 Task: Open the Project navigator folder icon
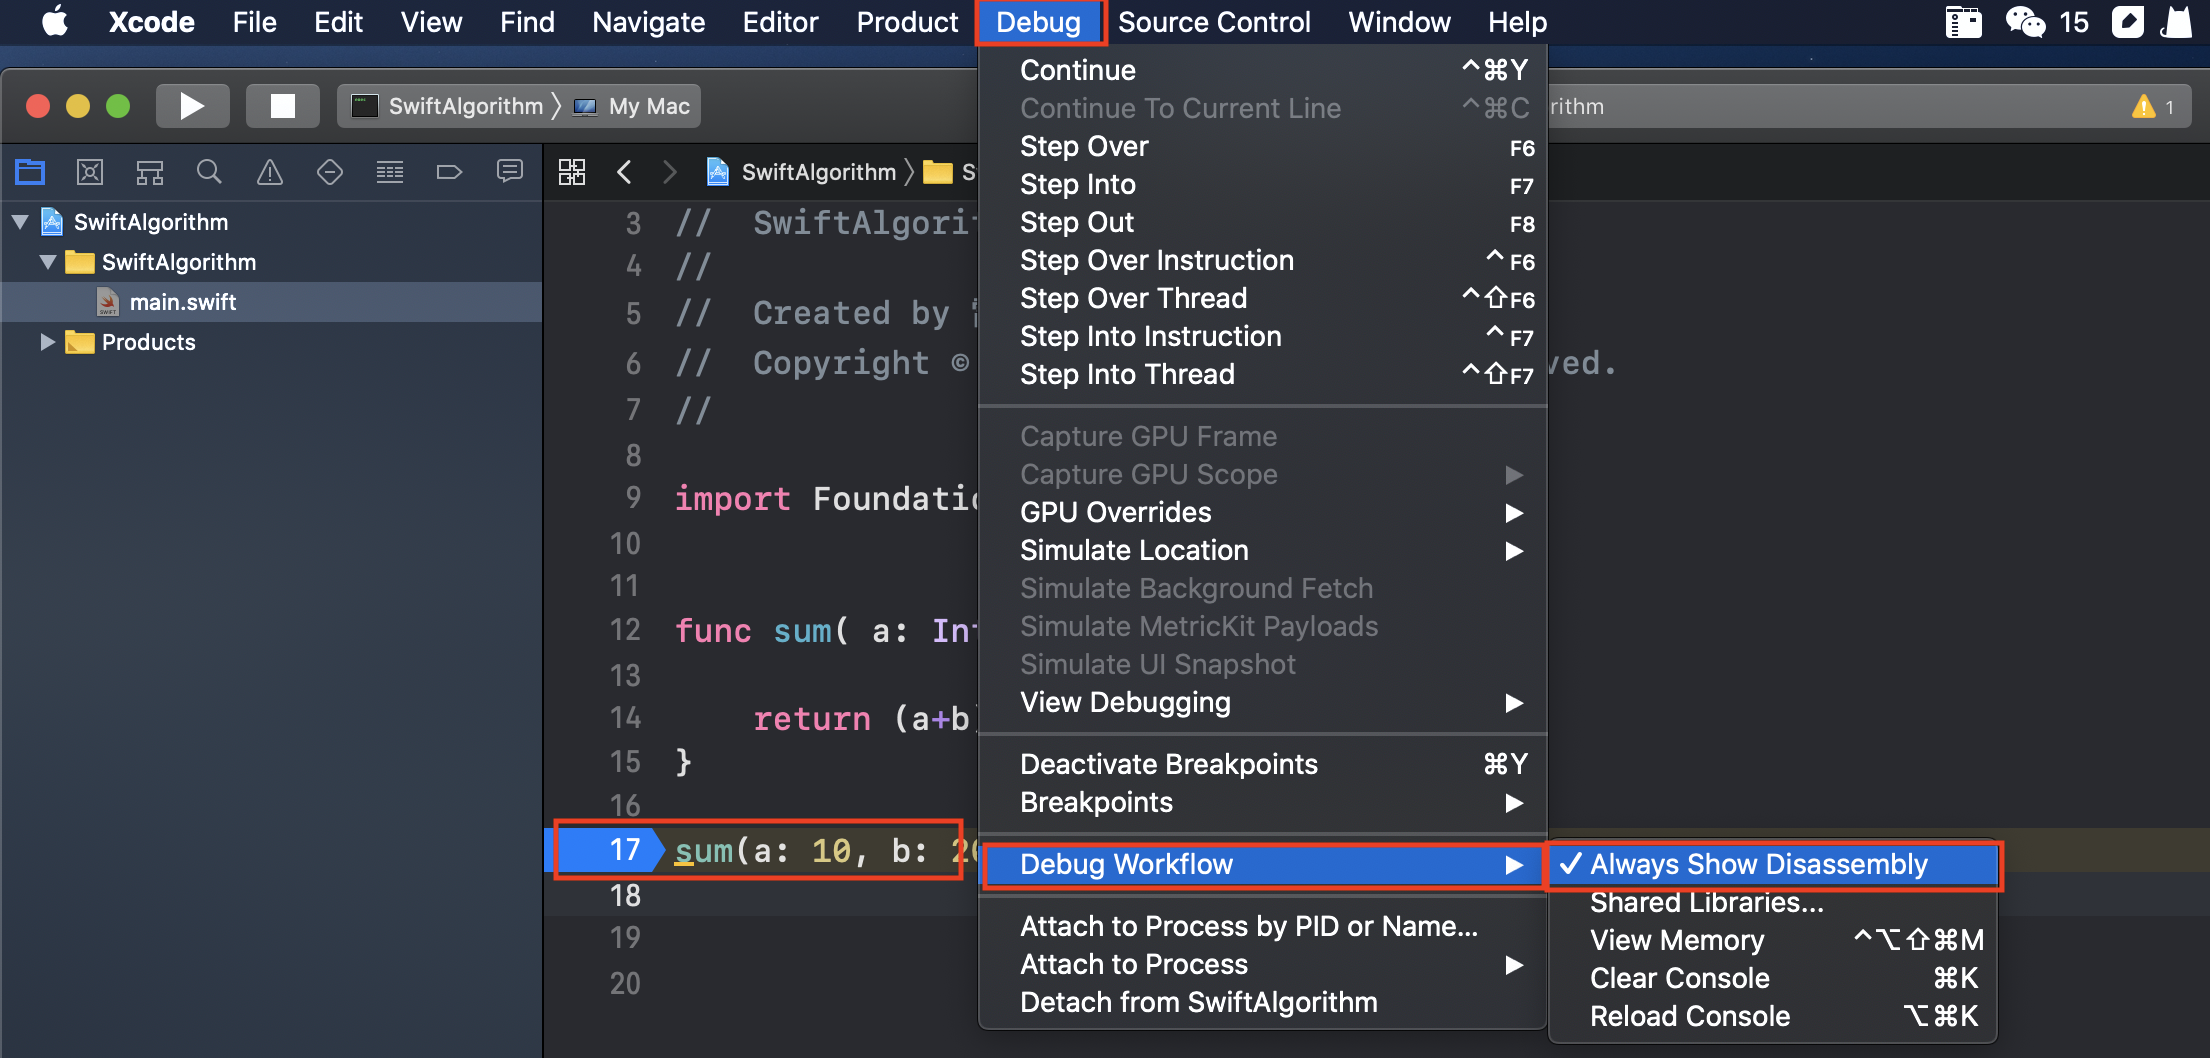[x=30, y=172]
